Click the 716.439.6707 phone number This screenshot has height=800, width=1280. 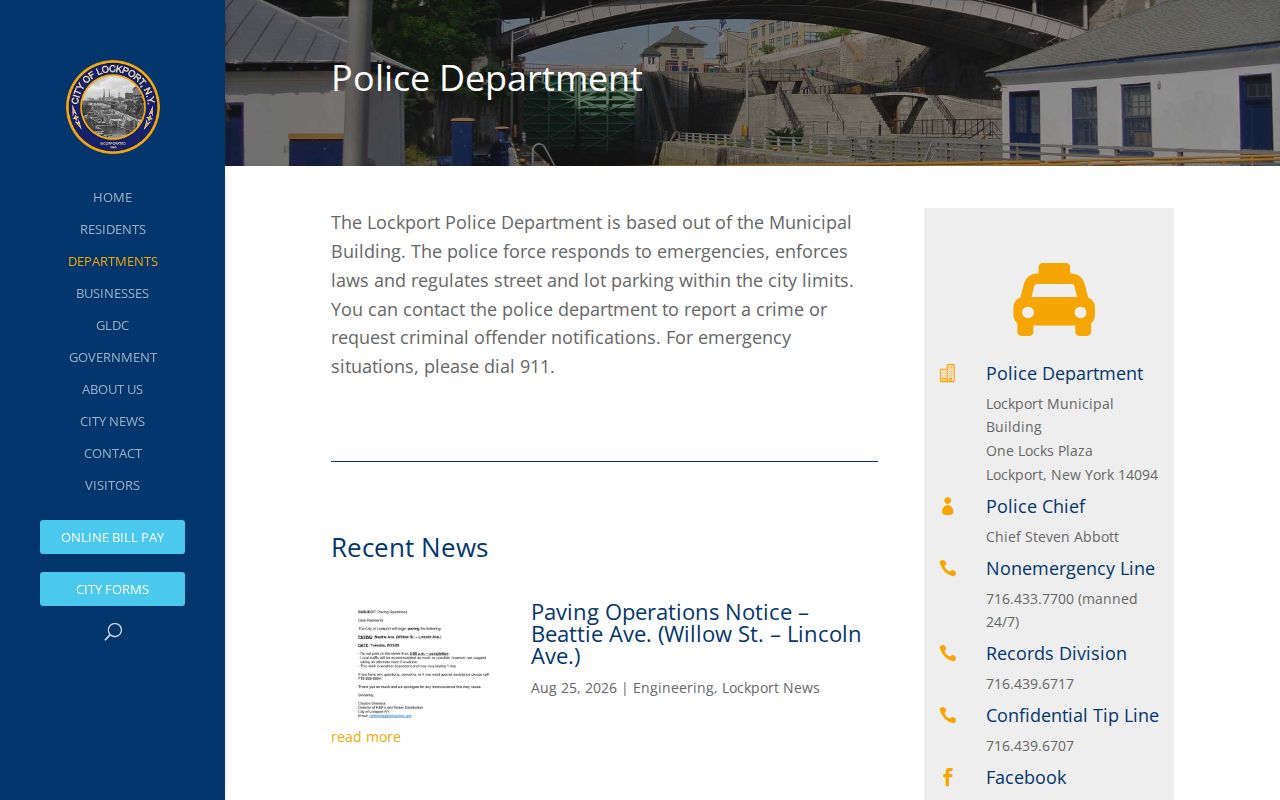(x=1030, y=746)
